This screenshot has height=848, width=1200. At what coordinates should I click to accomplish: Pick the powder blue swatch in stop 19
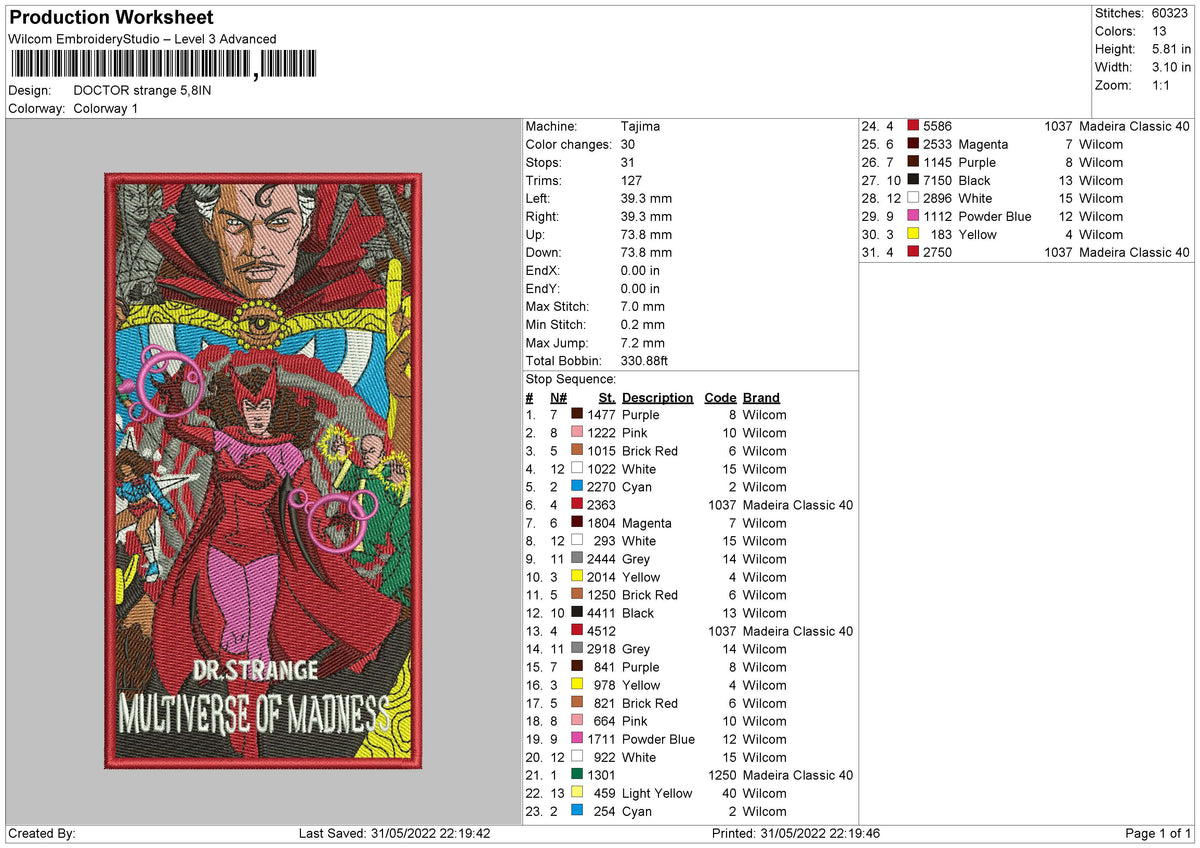pos(577,739)
